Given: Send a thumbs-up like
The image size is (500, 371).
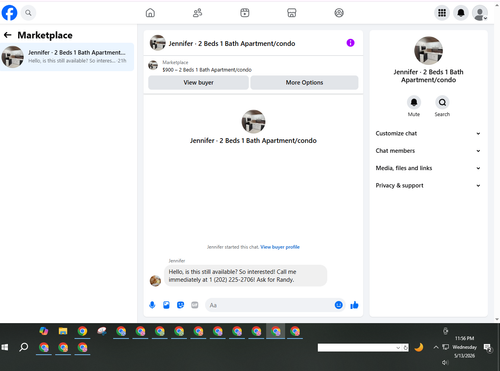Looking at the screenshot, I should click(354, 305).
